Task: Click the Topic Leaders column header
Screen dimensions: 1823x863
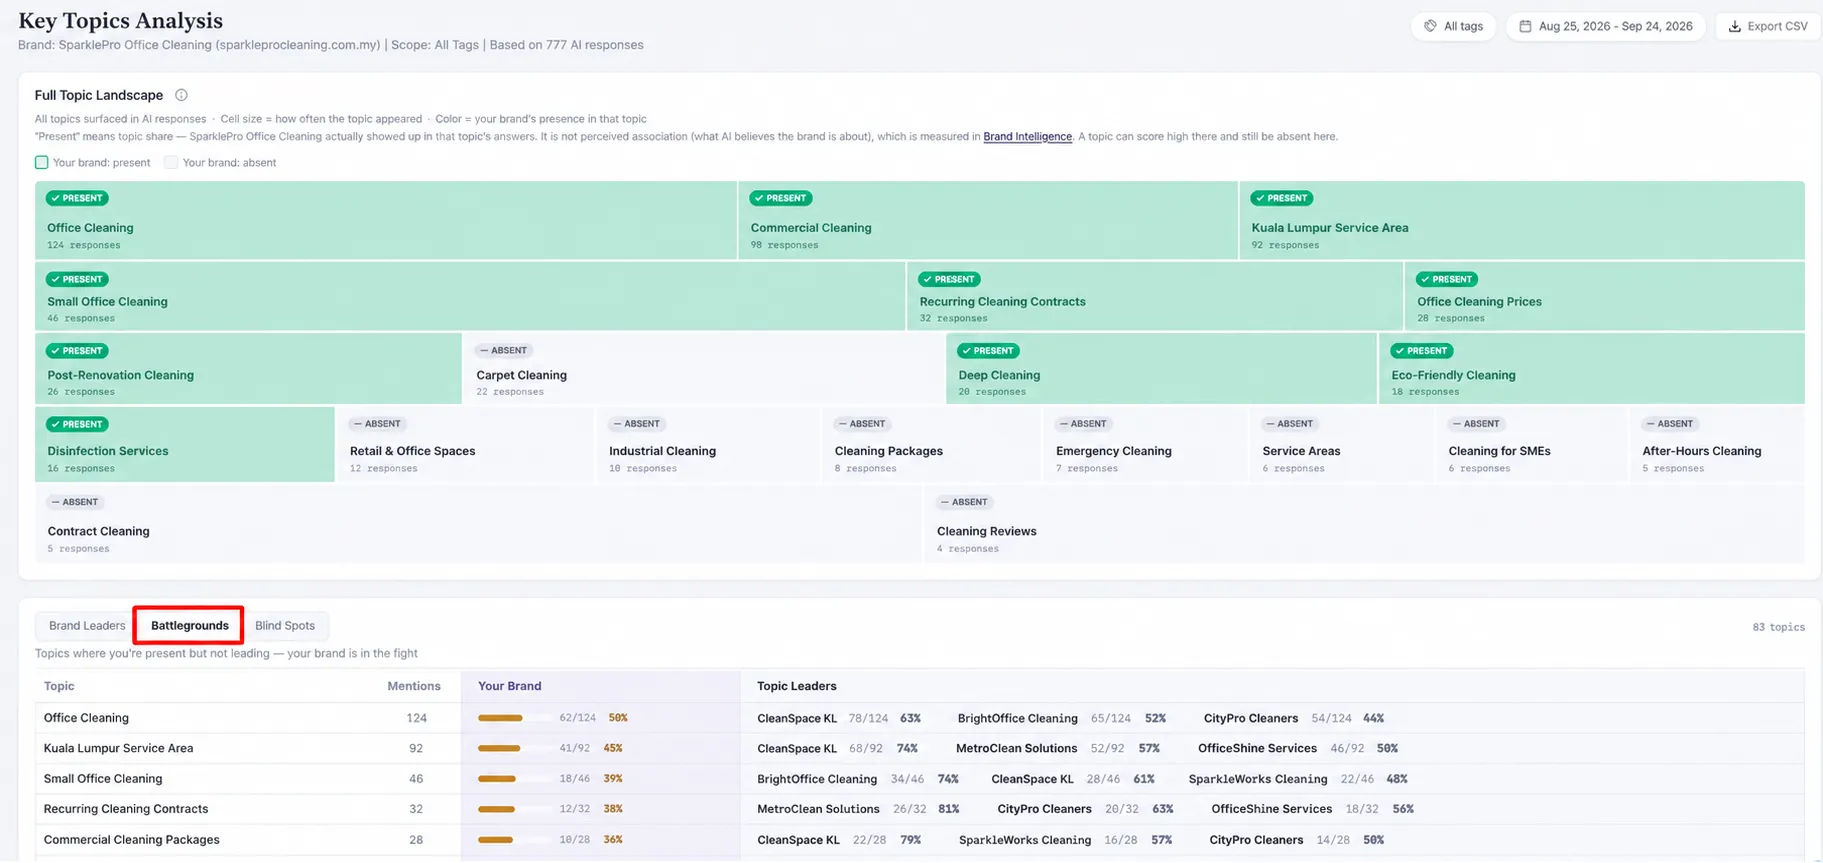Action: (x=797, y=686)
